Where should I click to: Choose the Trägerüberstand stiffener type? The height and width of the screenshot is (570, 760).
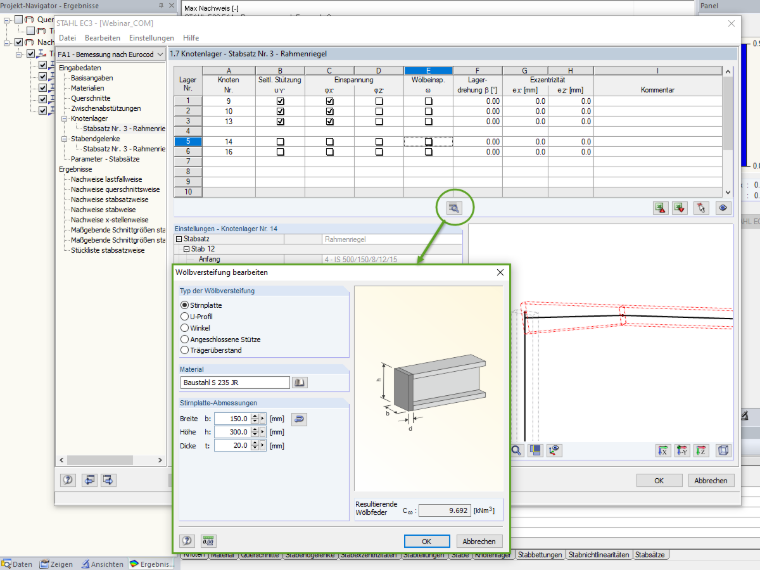184,350
